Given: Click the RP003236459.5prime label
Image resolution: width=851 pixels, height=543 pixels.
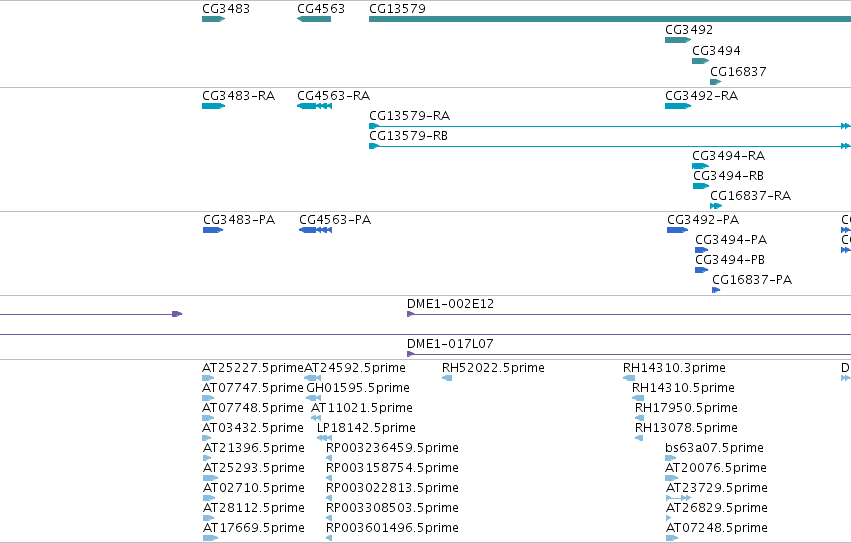Looking at the screenshot, I should (392, 448).
